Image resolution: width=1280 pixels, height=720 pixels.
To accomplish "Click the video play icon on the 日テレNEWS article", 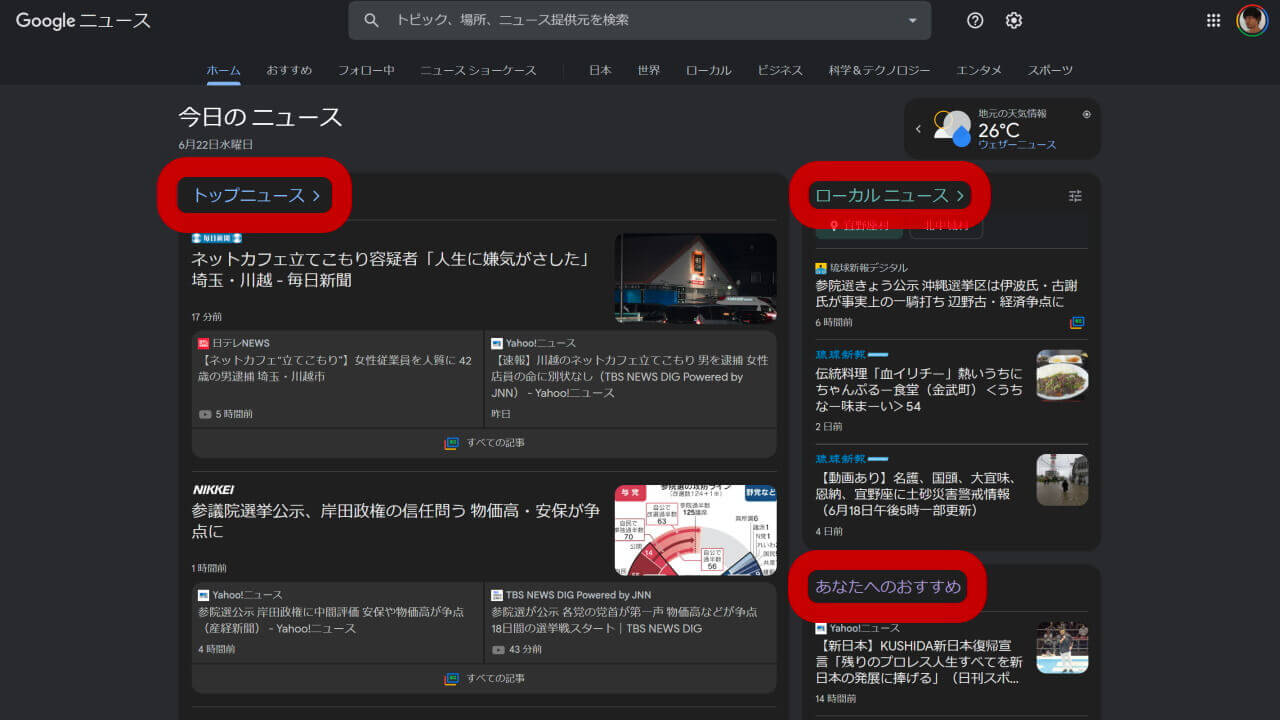I will tap(205, 414).
